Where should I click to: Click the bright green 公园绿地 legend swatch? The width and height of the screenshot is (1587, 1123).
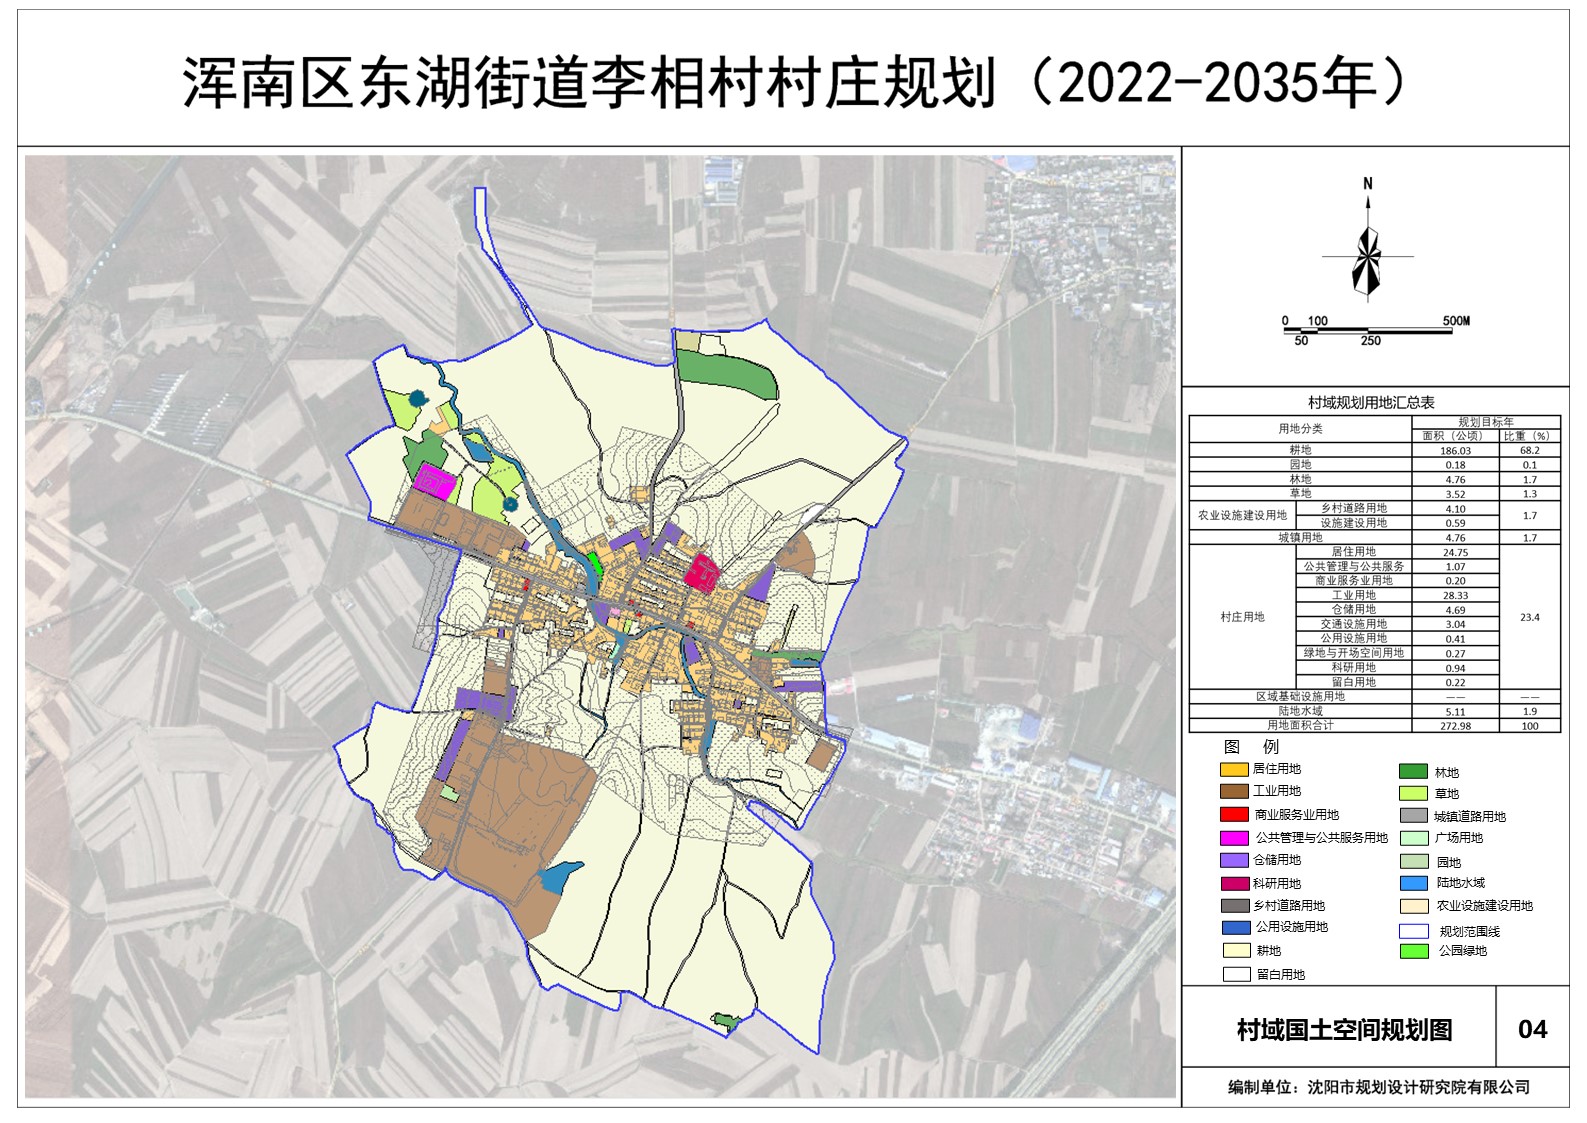pos(1413,951)
